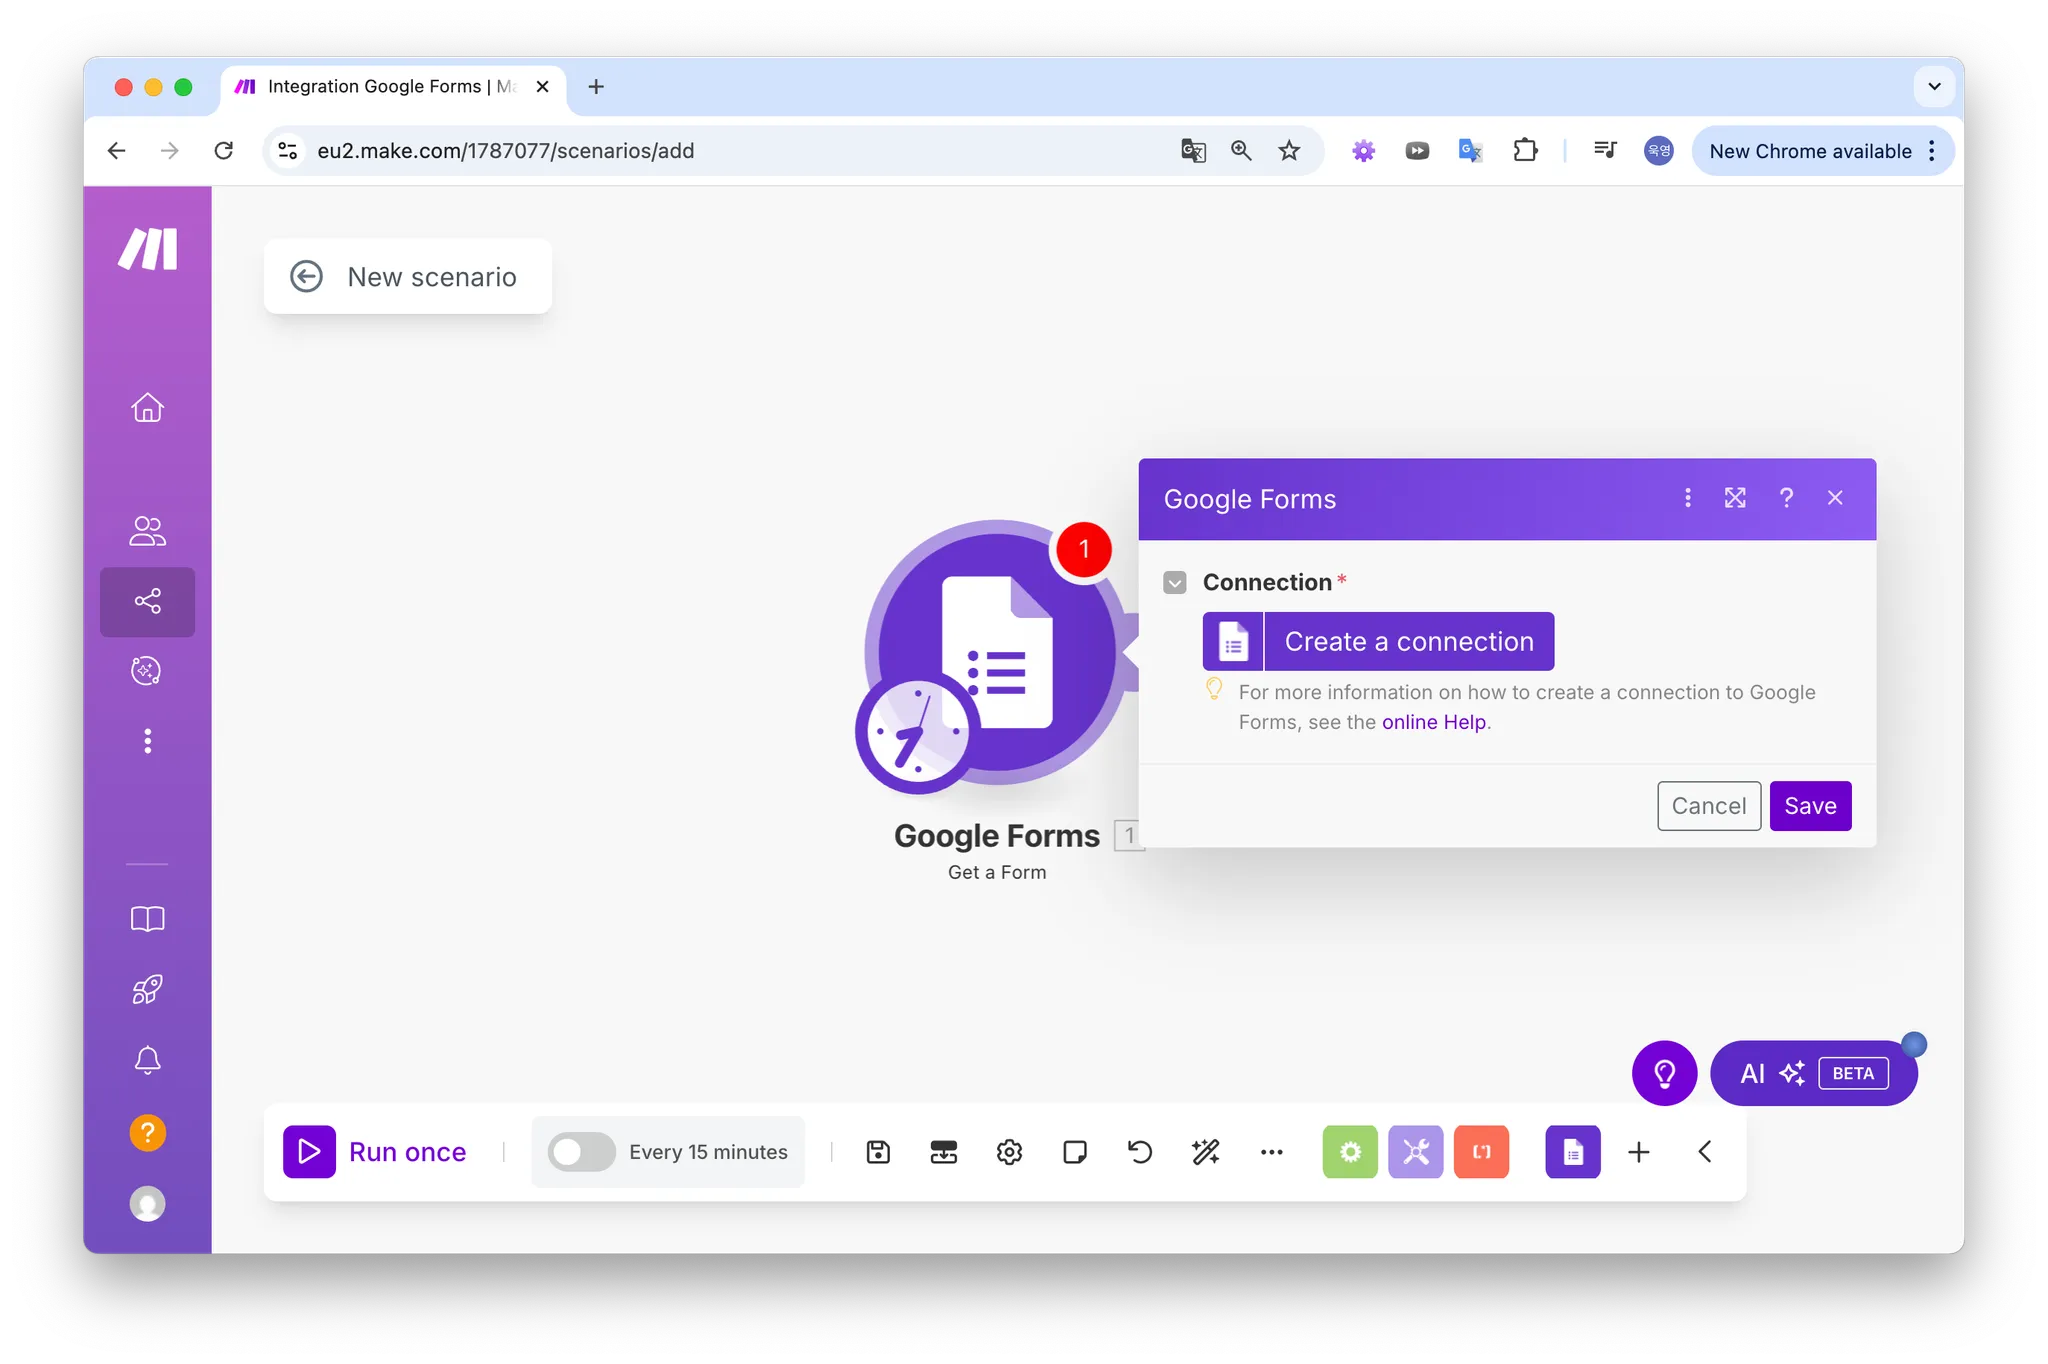
Task: Close the Google Forms dialog
Action: coord(1835,498)
